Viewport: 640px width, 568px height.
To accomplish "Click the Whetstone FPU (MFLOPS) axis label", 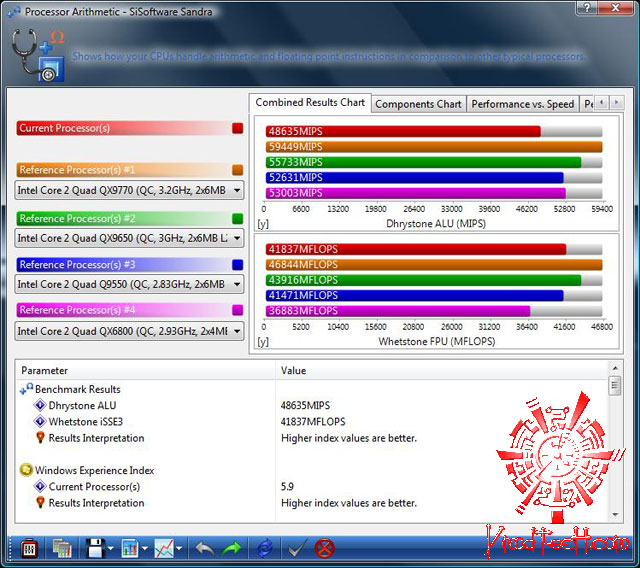I will 437,342.
